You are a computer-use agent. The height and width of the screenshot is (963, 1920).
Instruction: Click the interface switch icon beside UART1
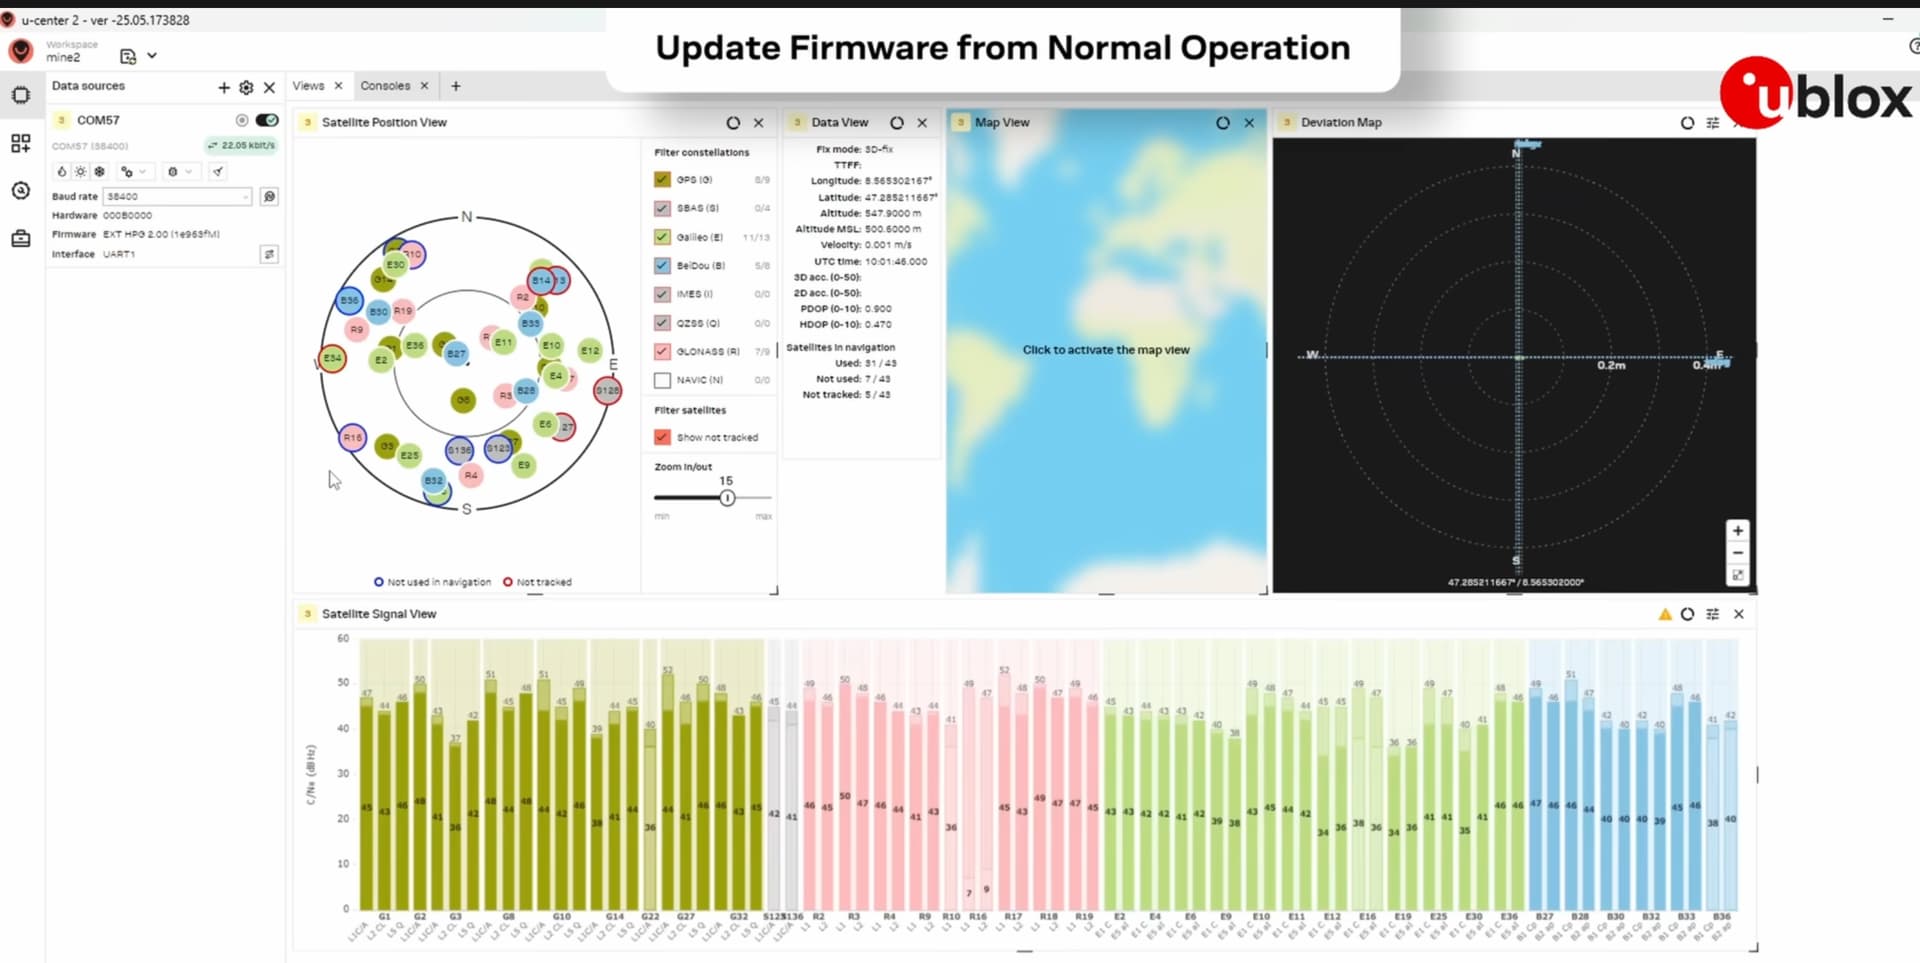click(x=269, y=254)
